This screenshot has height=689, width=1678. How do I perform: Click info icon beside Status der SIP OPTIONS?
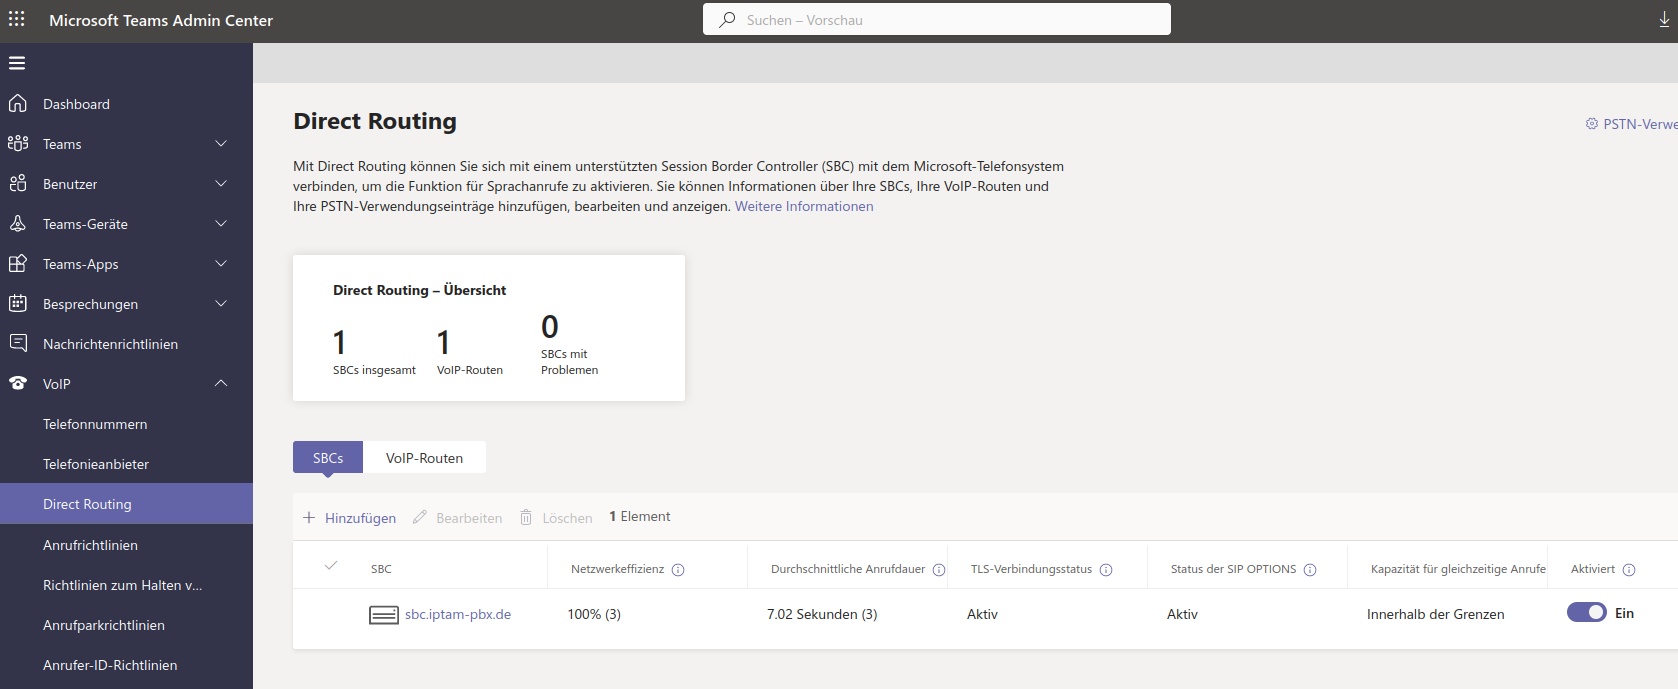1310,570
